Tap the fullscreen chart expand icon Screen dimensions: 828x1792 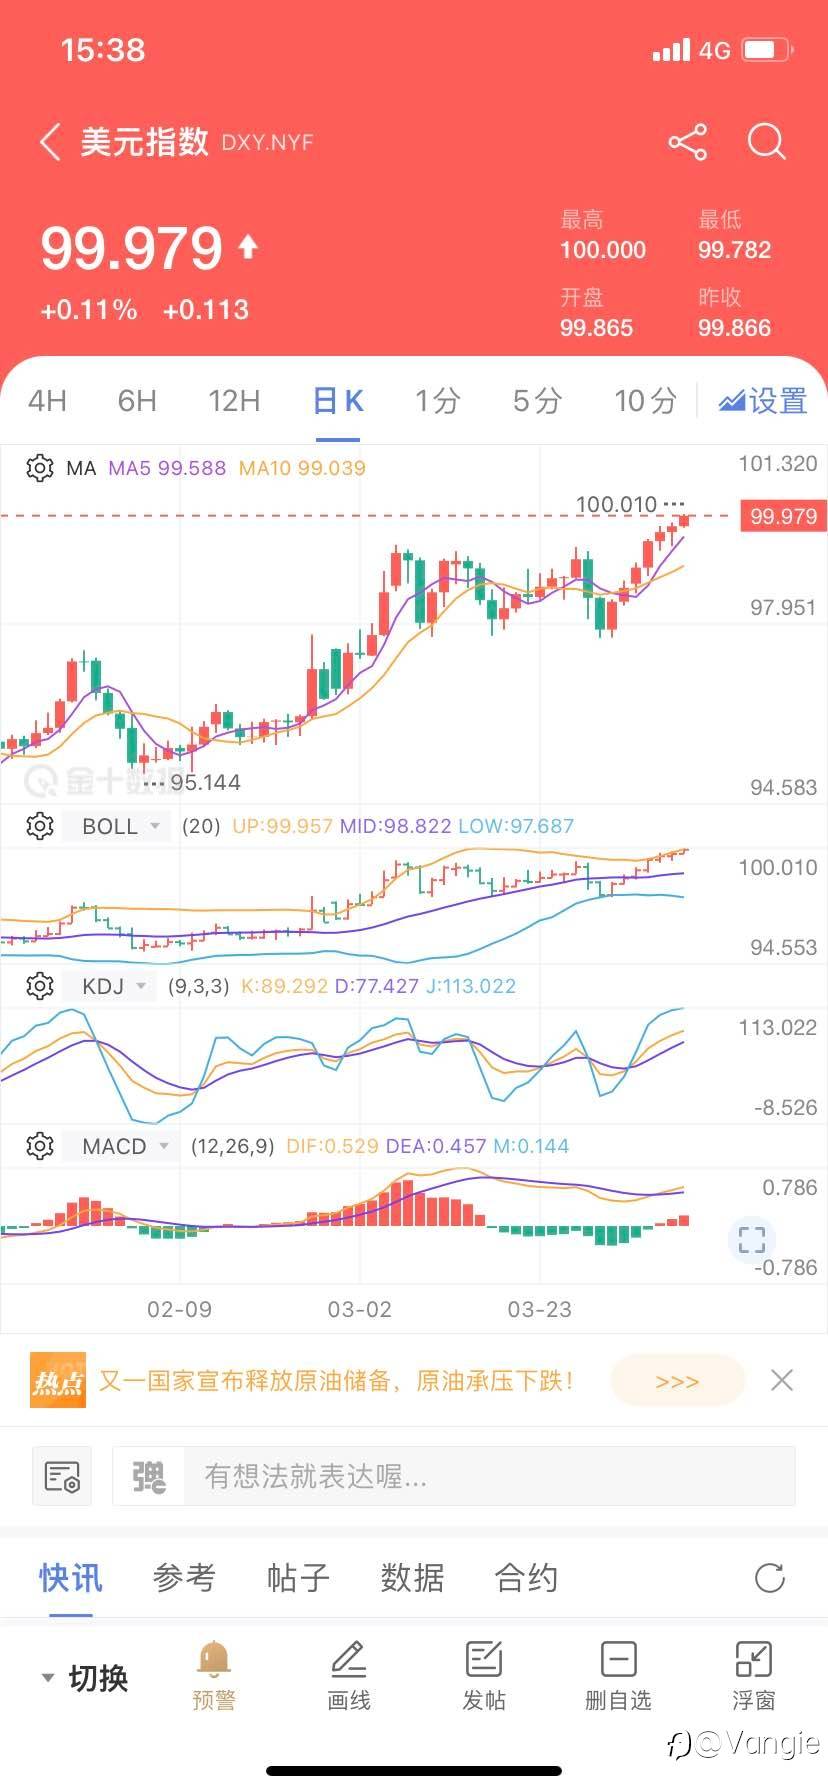751,1240
